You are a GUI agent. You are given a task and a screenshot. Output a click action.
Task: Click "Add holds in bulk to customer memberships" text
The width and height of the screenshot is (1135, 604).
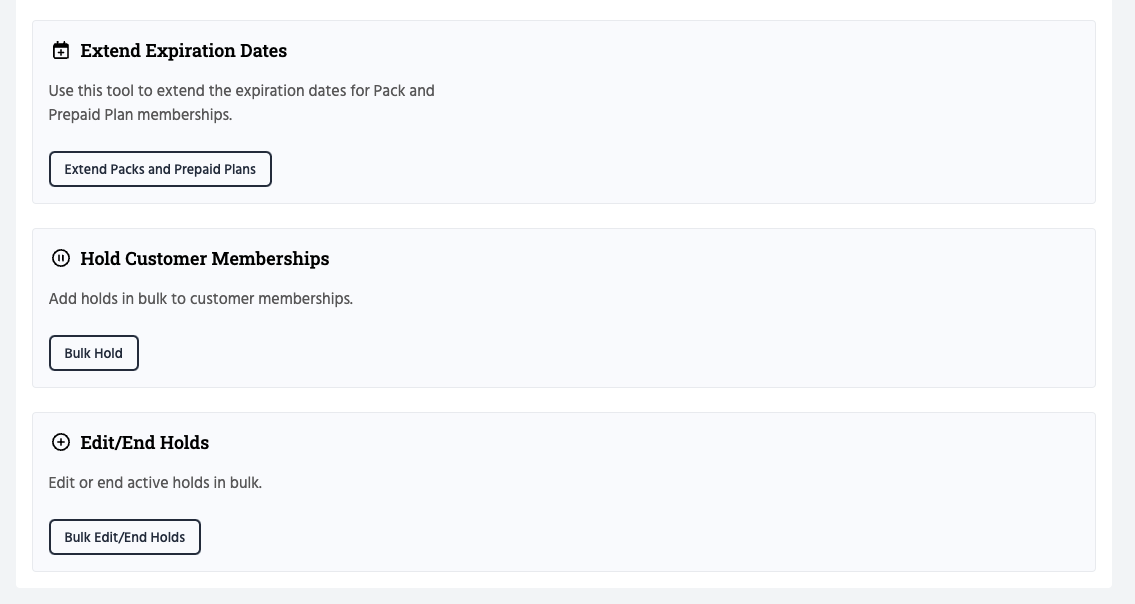200,299
